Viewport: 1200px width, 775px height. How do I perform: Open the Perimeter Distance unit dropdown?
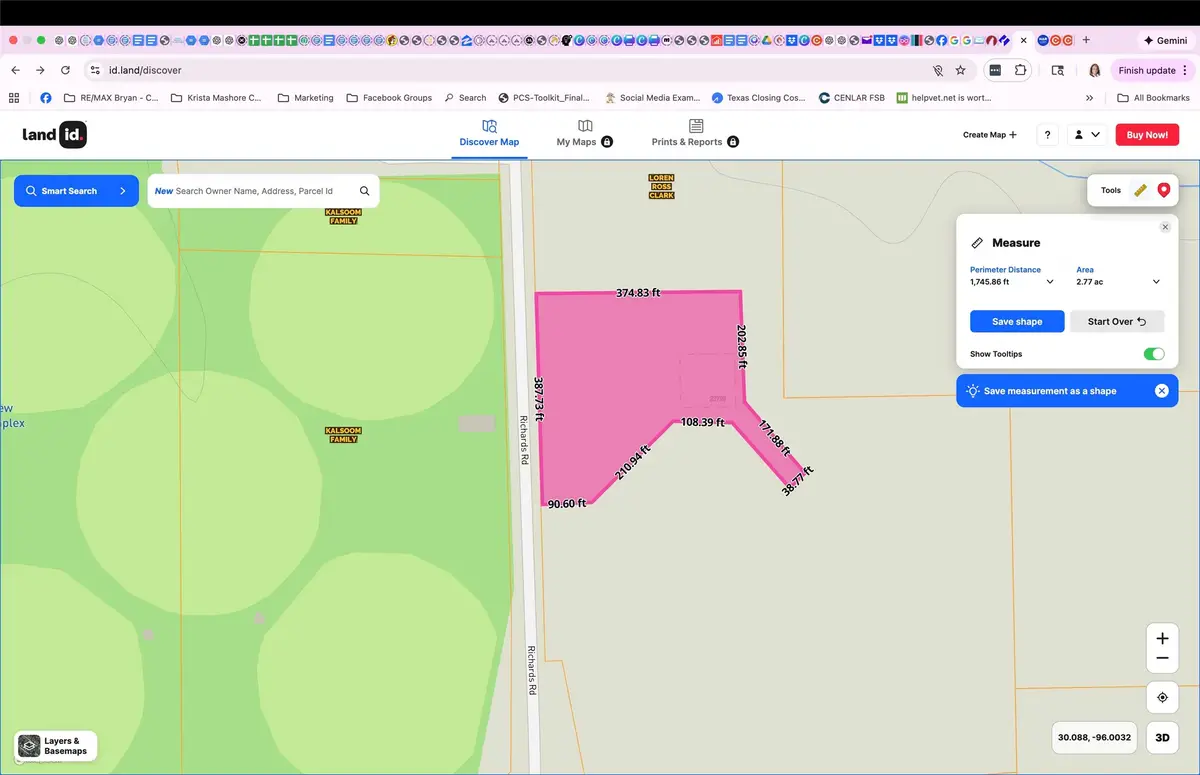[1049, 282]
